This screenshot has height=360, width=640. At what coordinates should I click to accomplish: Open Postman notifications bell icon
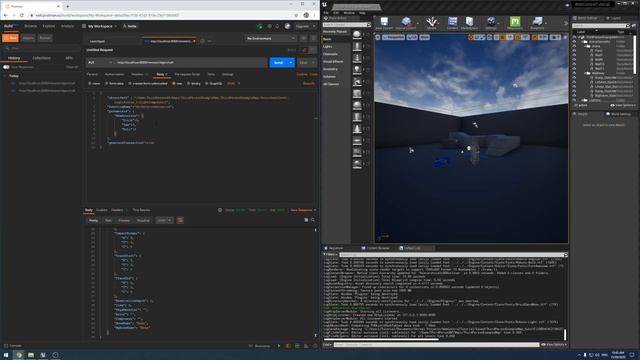277,26
